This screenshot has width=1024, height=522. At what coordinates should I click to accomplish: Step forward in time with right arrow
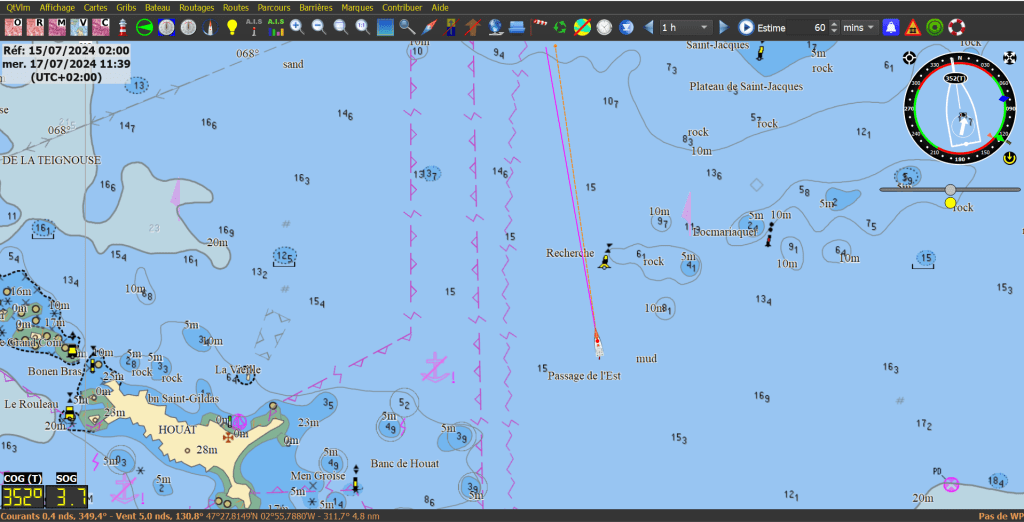click(722, 27)
